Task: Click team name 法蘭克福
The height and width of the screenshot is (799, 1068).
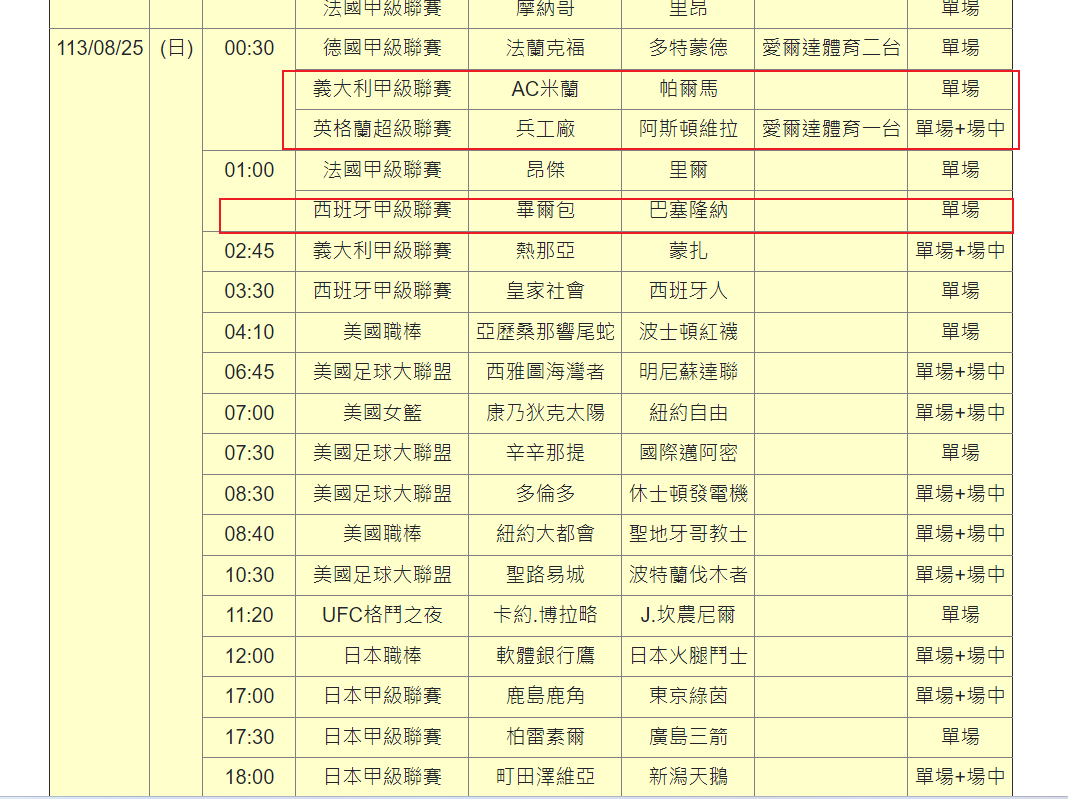Action: pos(545,48)
